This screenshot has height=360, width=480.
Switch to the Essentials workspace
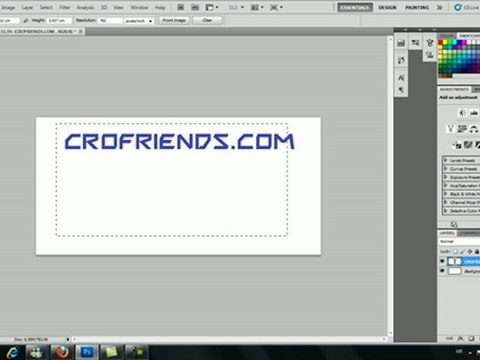point(355,7)
